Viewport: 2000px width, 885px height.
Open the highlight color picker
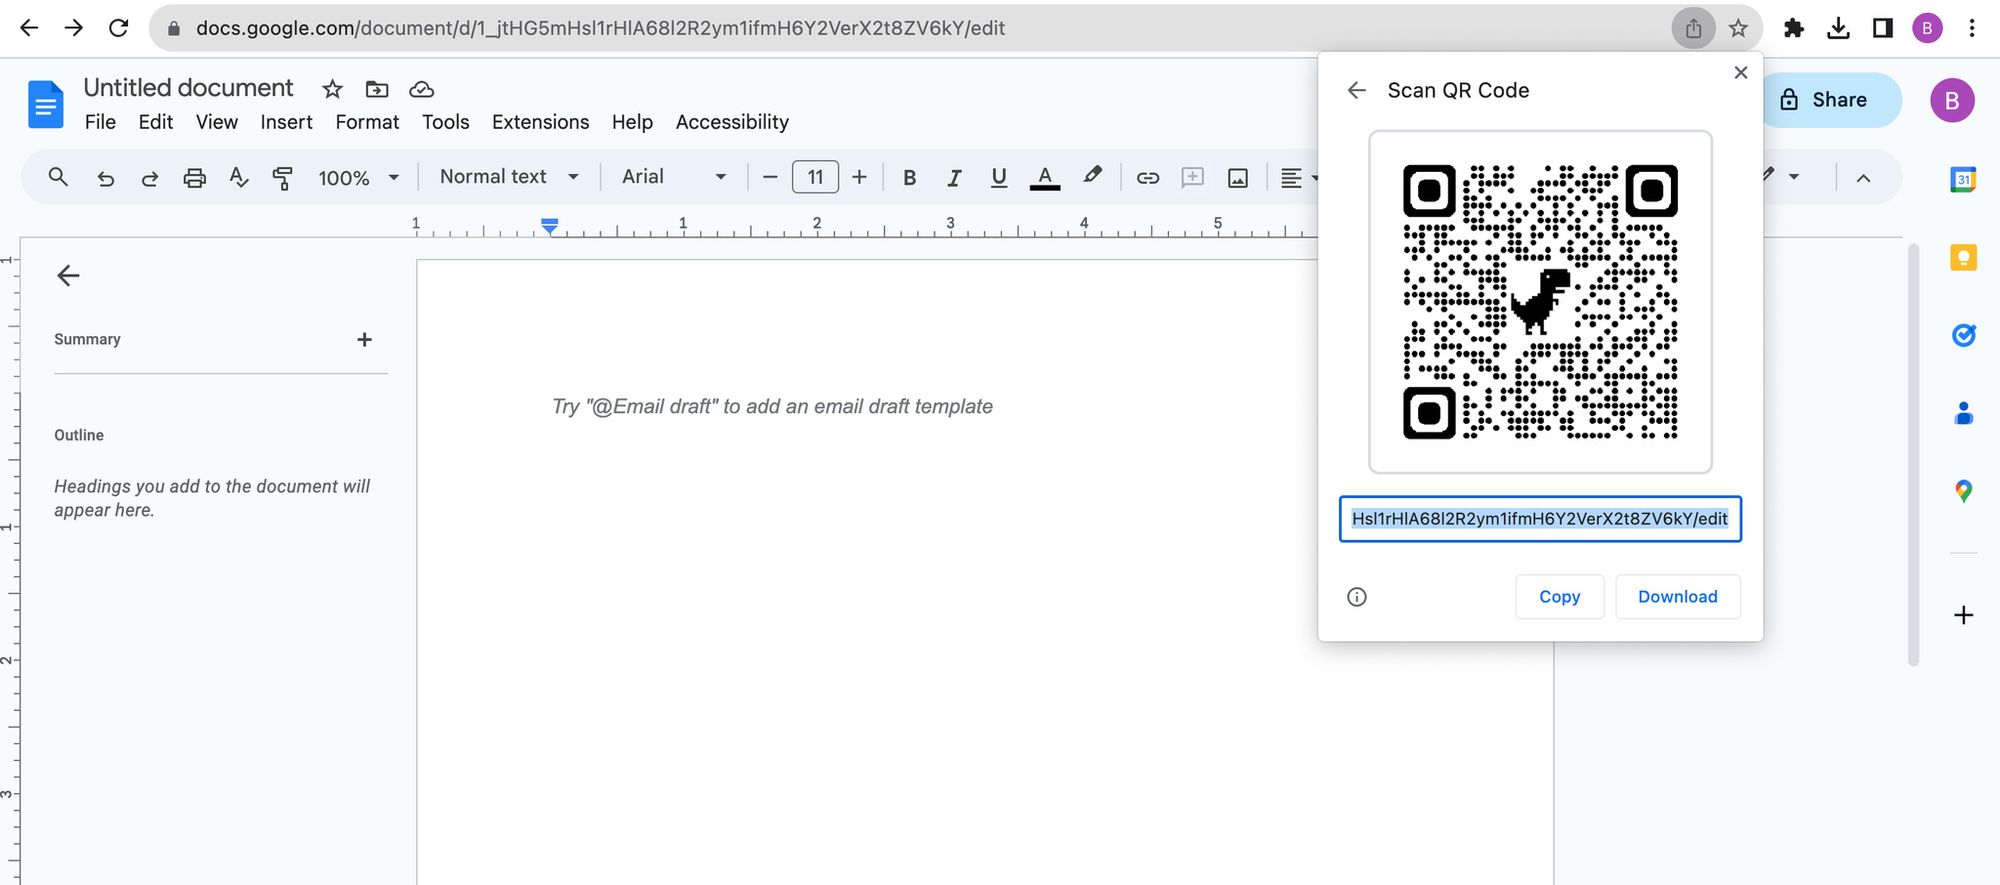click(1092, 177)
